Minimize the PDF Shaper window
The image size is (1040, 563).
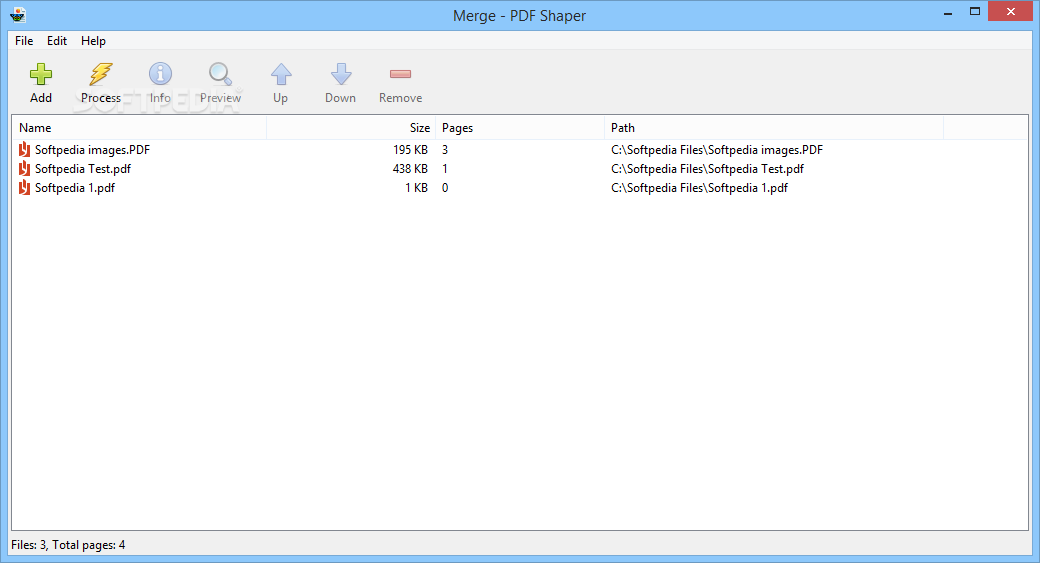click(948, 12)
